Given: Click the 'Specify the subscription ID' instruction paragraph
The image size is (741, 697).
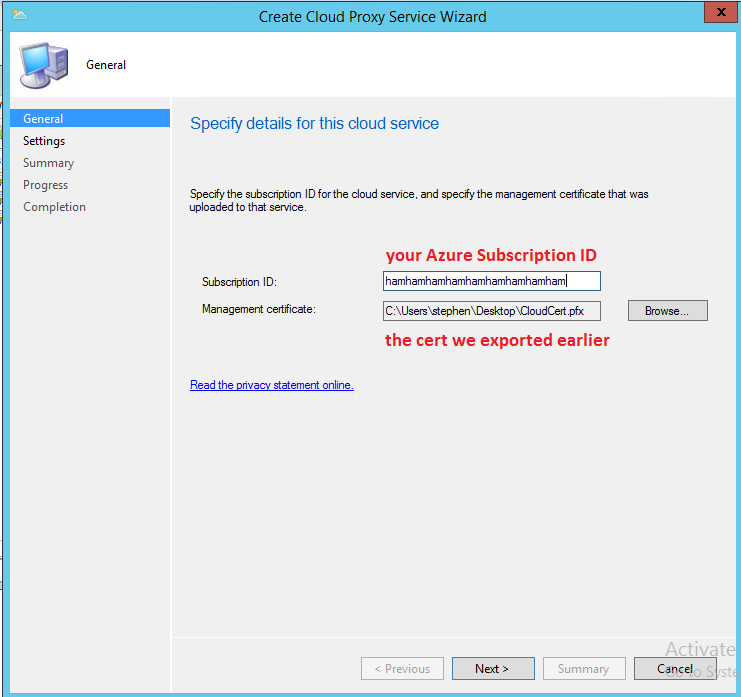Looking at the screenshot, I should (419, 200).
